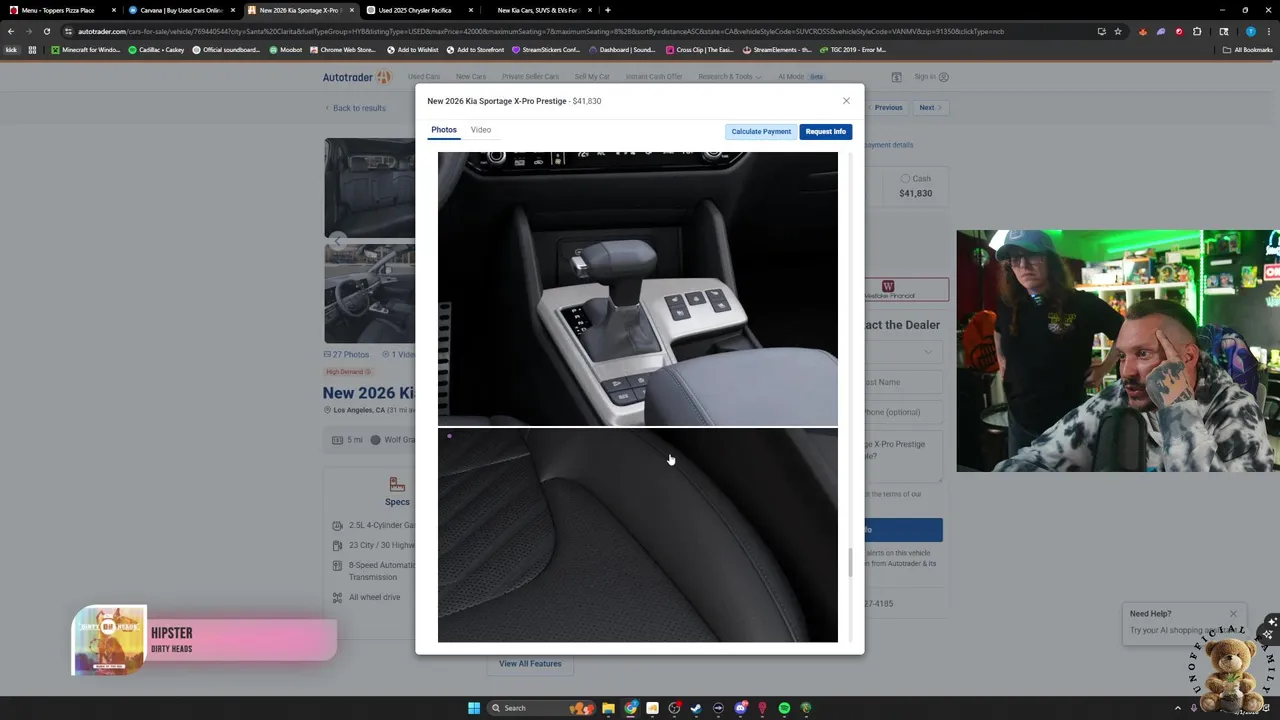1280x720 pixels.
Task: Open the New Kia Cars, SUVs & EVs tab
Action: pyautogui.click(x=540, y=10)
